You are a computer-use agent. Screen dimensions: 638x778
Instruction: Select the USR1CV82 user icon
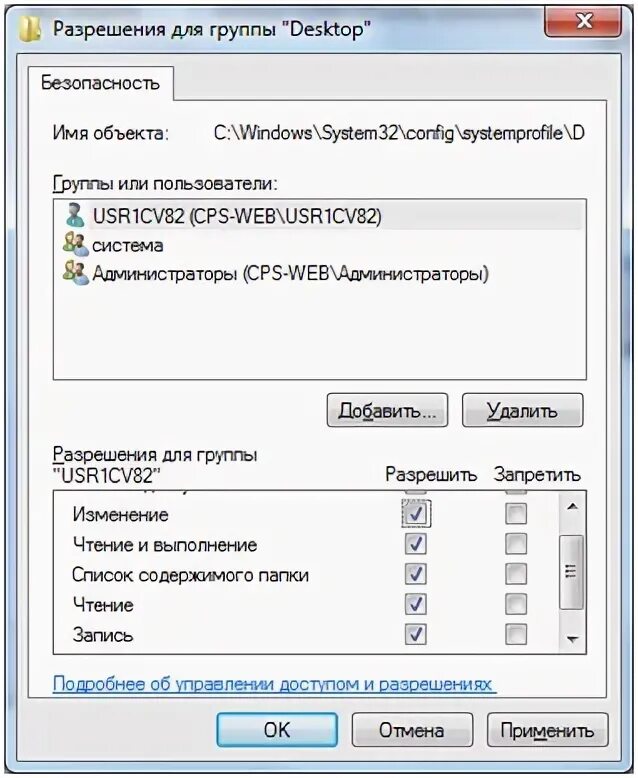point(75,215)
